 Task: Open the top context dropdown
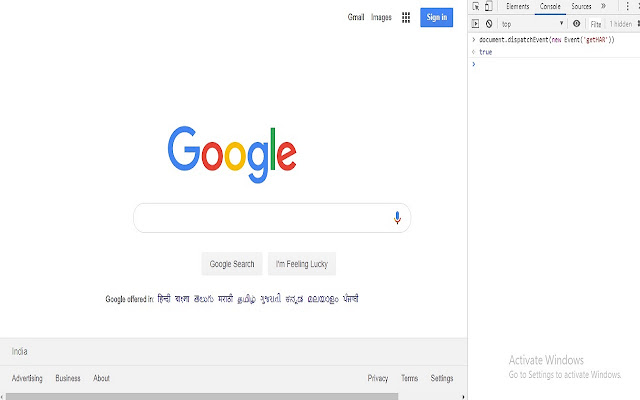(x=533, y=24)
